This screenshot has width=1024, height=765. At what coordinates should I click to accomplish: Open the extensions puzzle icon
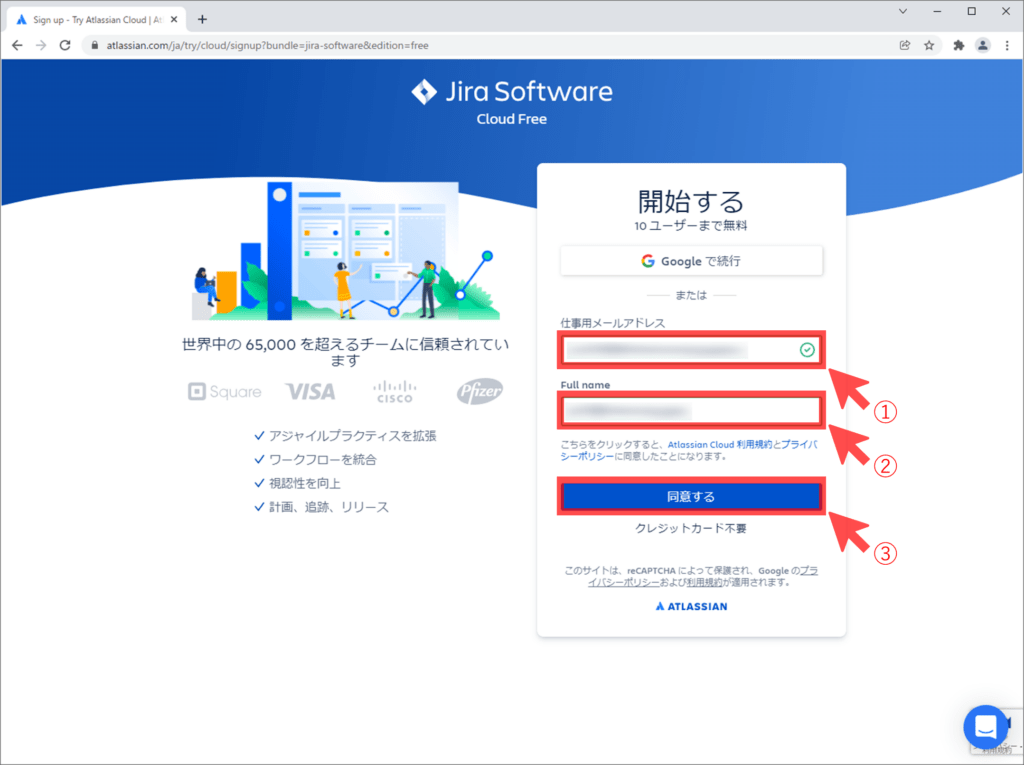(x=959, y=45)
